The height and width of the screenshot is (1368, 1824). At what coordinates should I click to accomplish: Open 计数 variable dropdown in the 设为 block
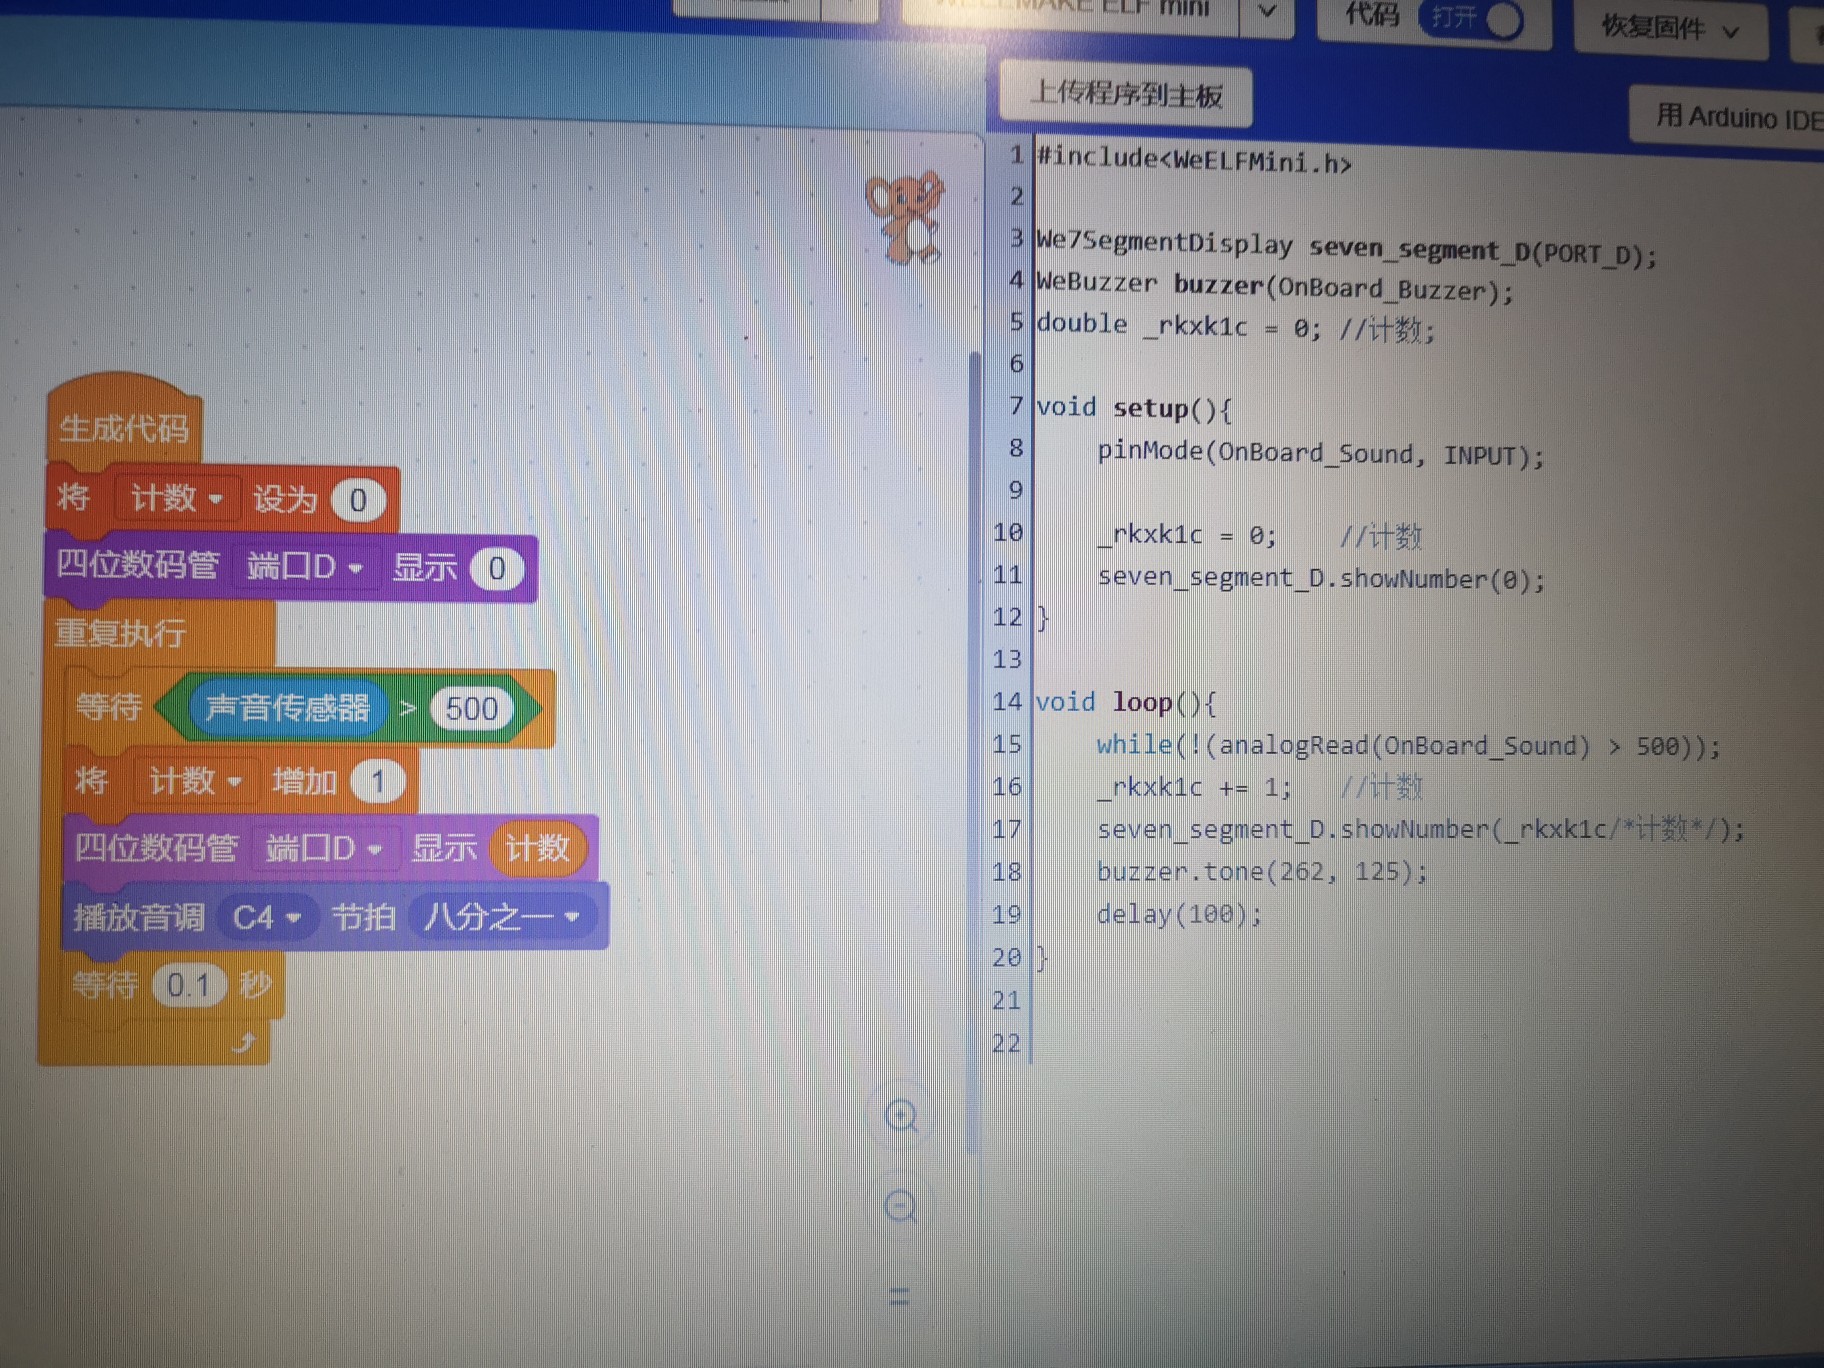pyautogui.click(x=176, y=498)
